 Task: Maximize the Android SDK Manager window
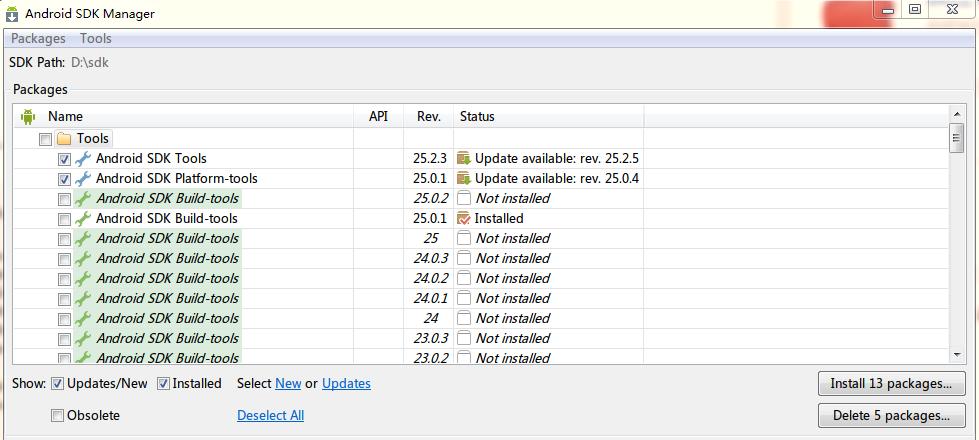tap(915, 9)
